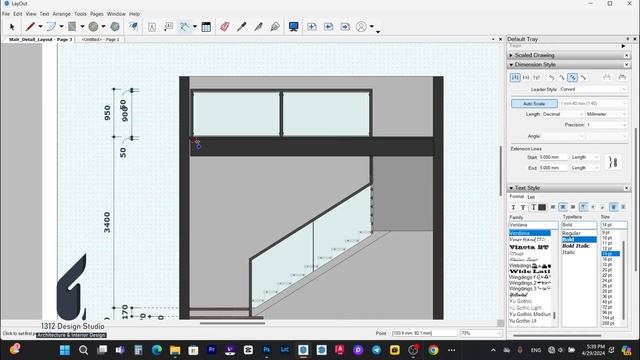
Task: Click the font size list scrollbar
Action: (624, 280)
